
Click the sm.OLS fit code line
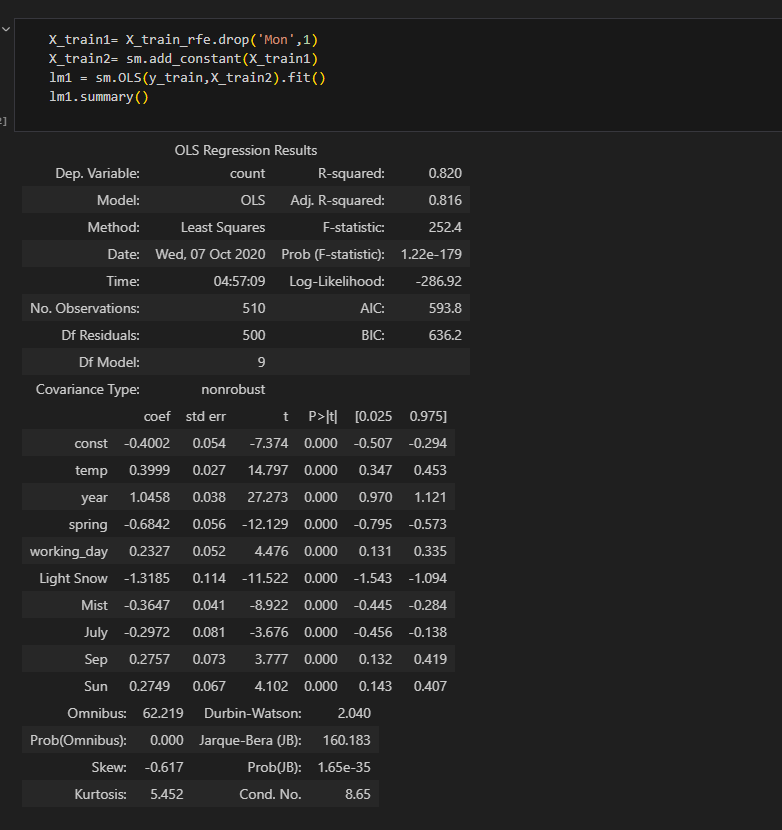187,78
